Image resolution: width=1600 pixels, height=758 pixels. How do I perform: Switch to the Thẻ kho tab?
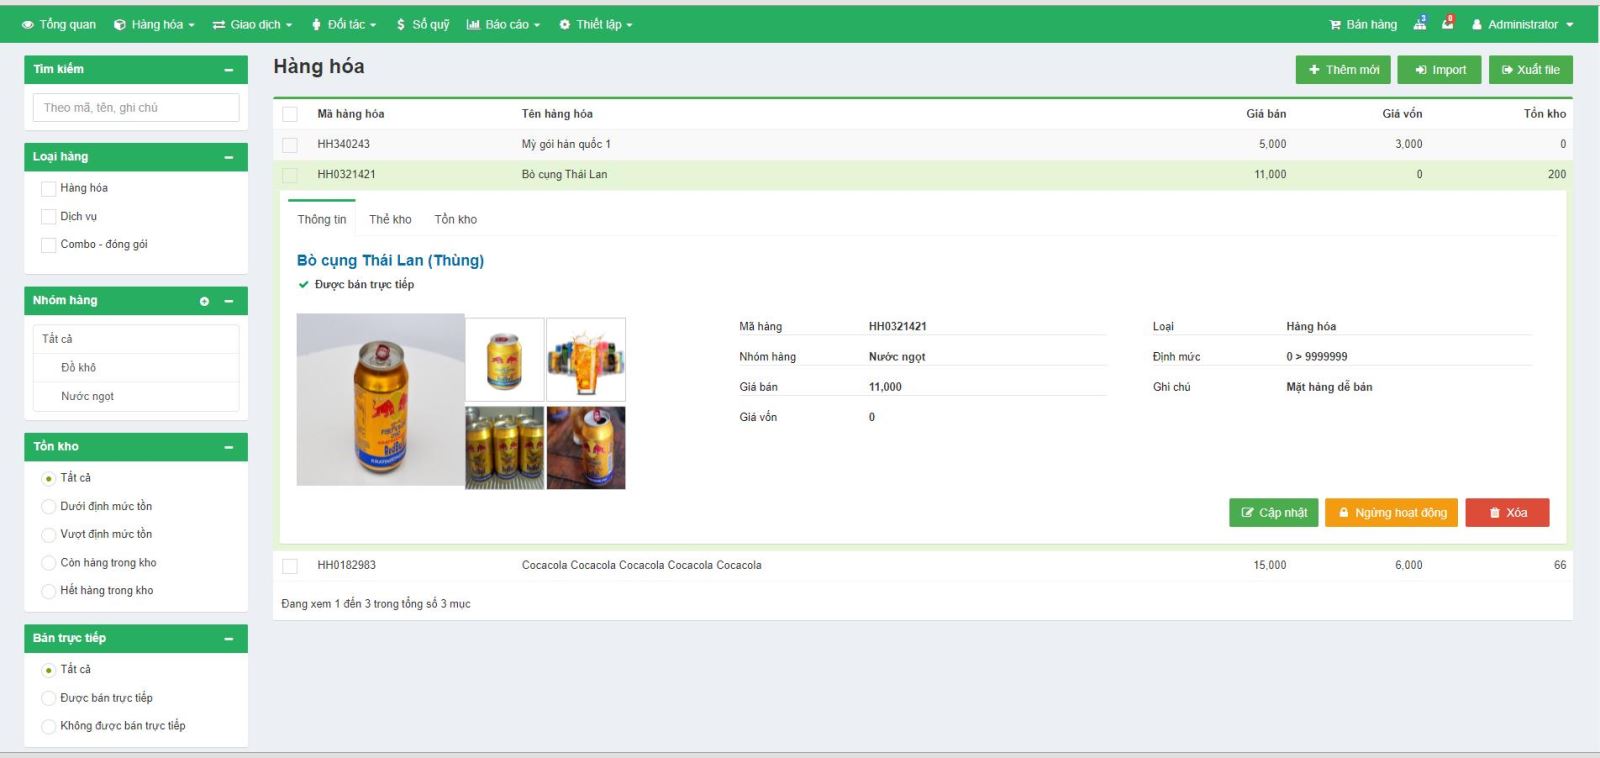click(390, 219)
